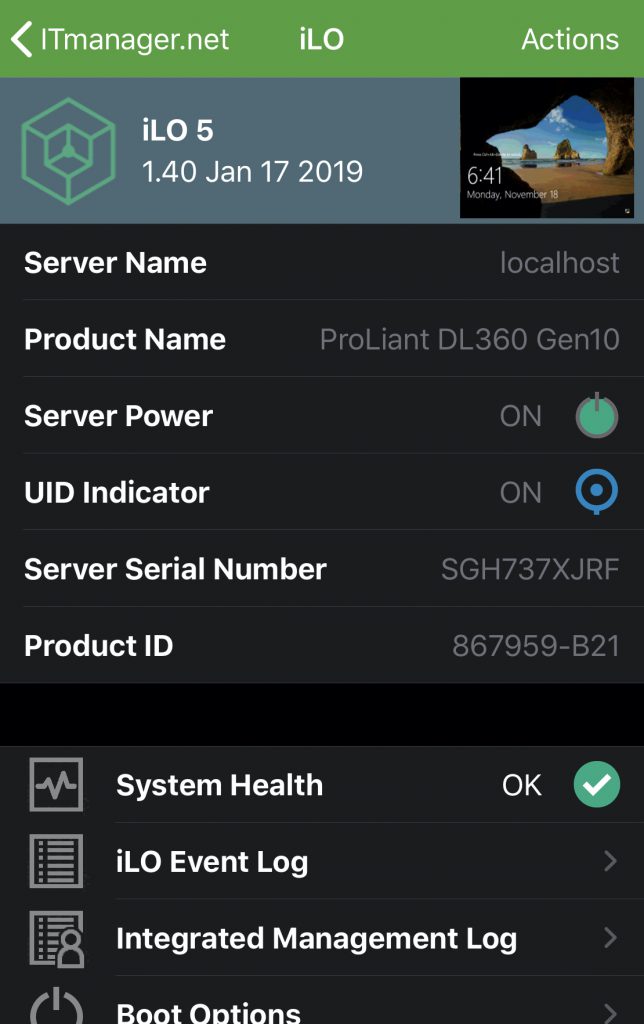Open the System Health entry

[x=322, y=784]
